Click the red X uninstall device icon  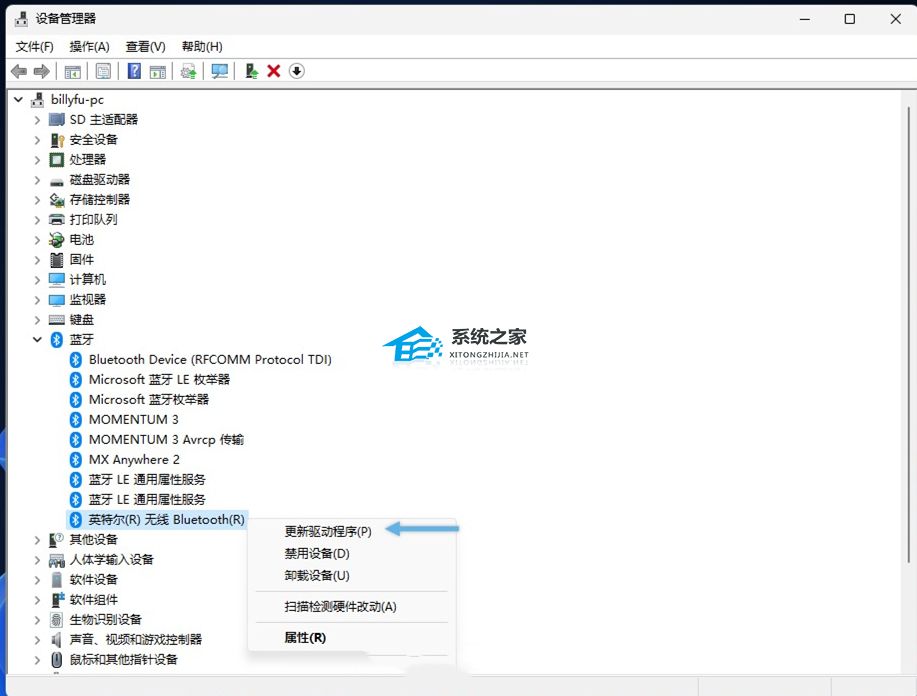coord(274,71)
